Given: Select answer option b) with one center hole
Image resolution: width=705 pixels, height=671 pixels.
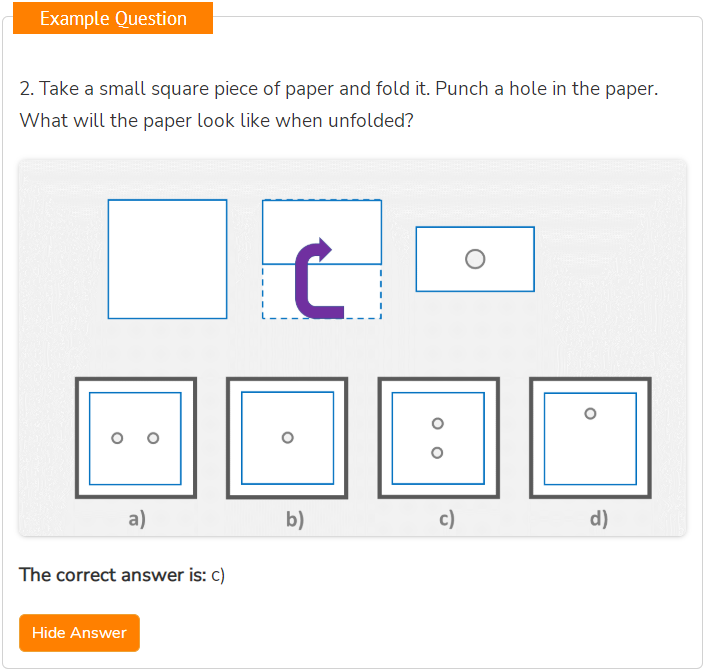Looking at the screenshot, I should pyautogui.click(x=287, y=438).
